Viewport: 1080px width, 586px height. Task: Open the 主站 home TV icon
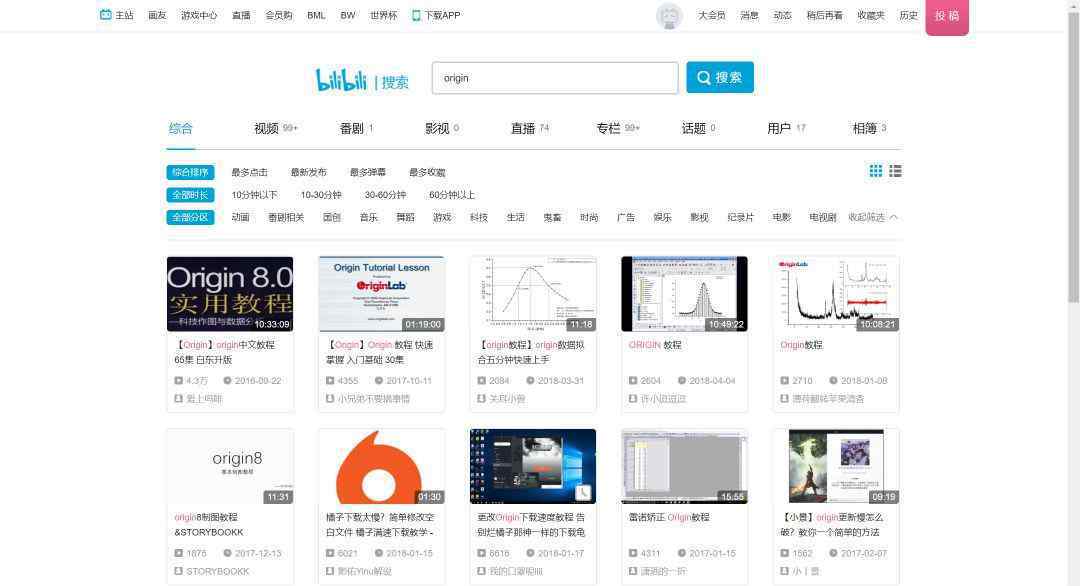[105, 14]
